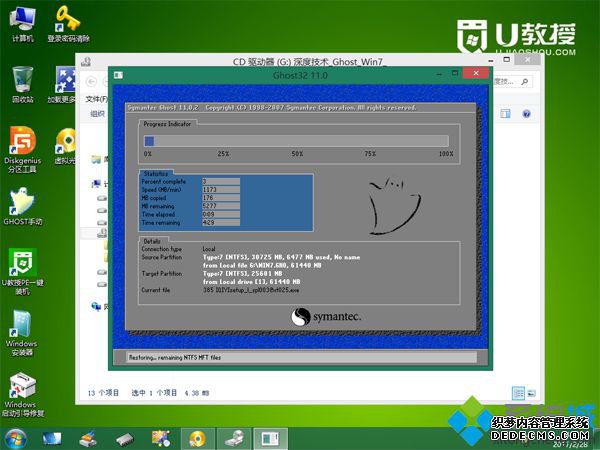Open the 计算机 desktop icon

[23, 24]
